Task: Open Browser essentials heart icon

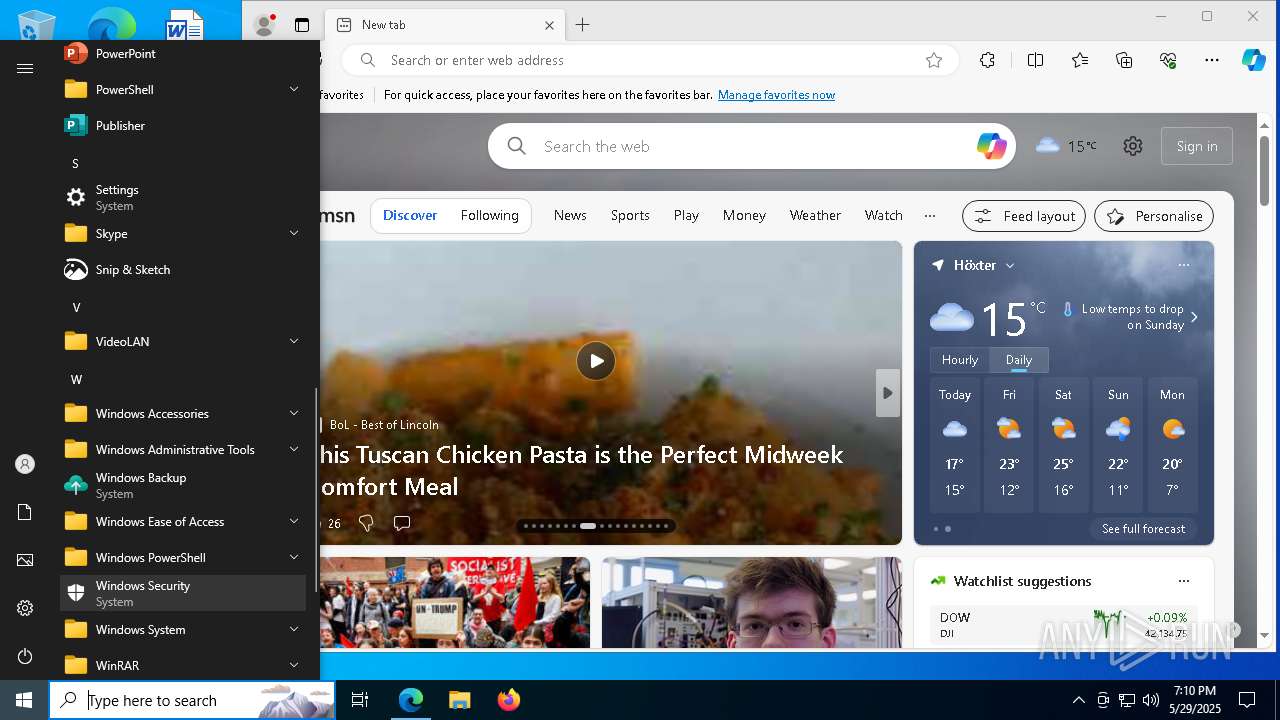Action: point(1168,60)
